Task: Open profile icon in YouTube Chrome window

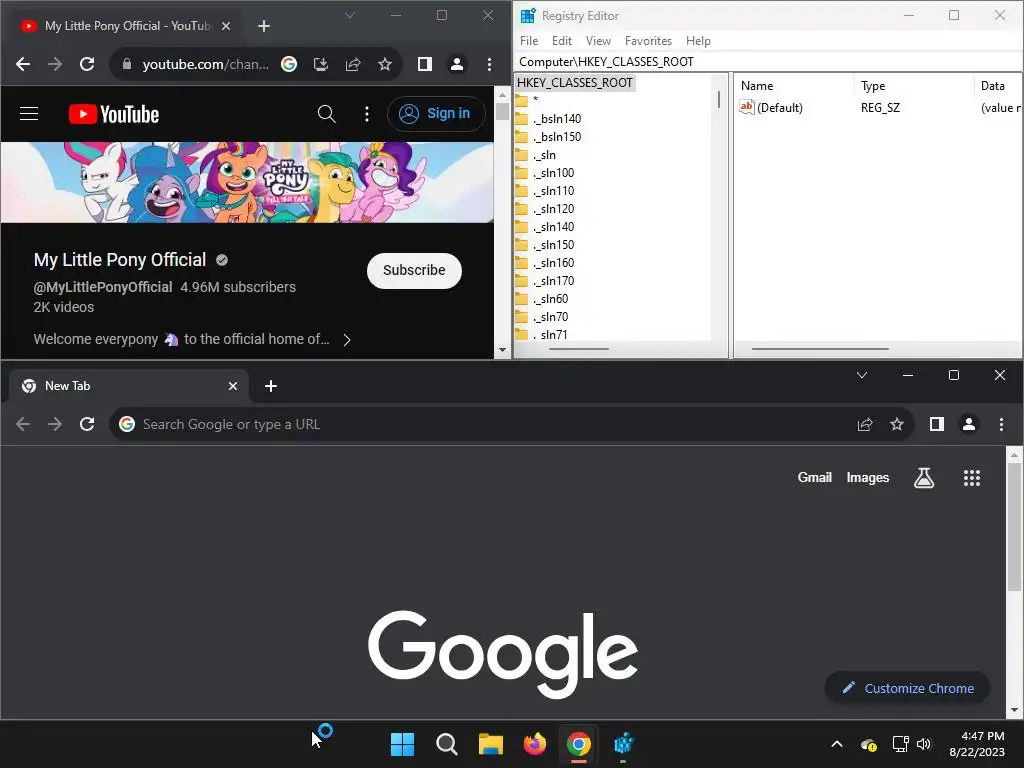Action: pyautogui.click(x=456, y=64)
